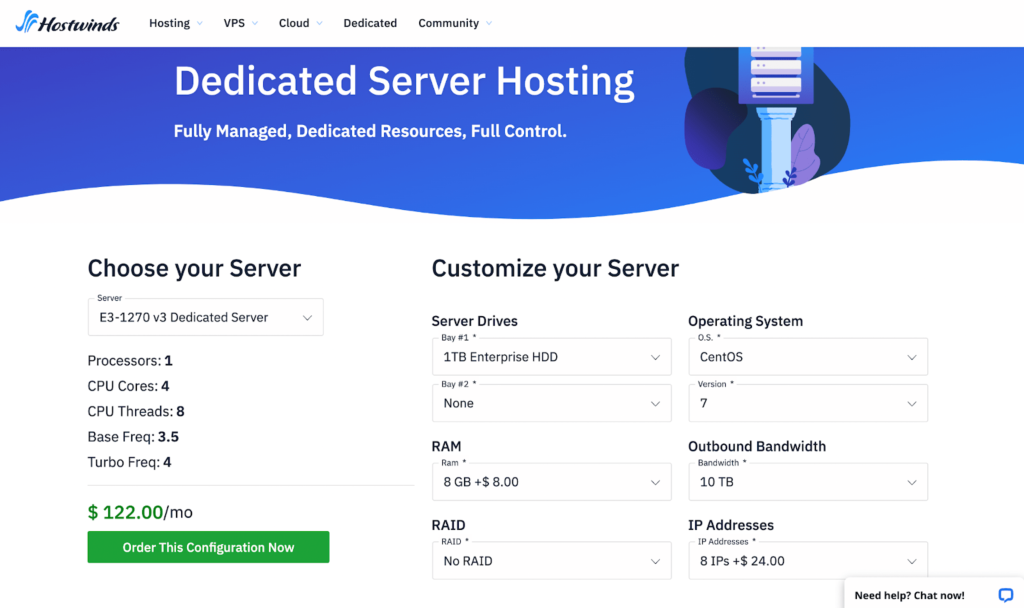Viewport: 1024px width, 608px height.
Task: Open the VPS menu
Action: pos(240,23)
